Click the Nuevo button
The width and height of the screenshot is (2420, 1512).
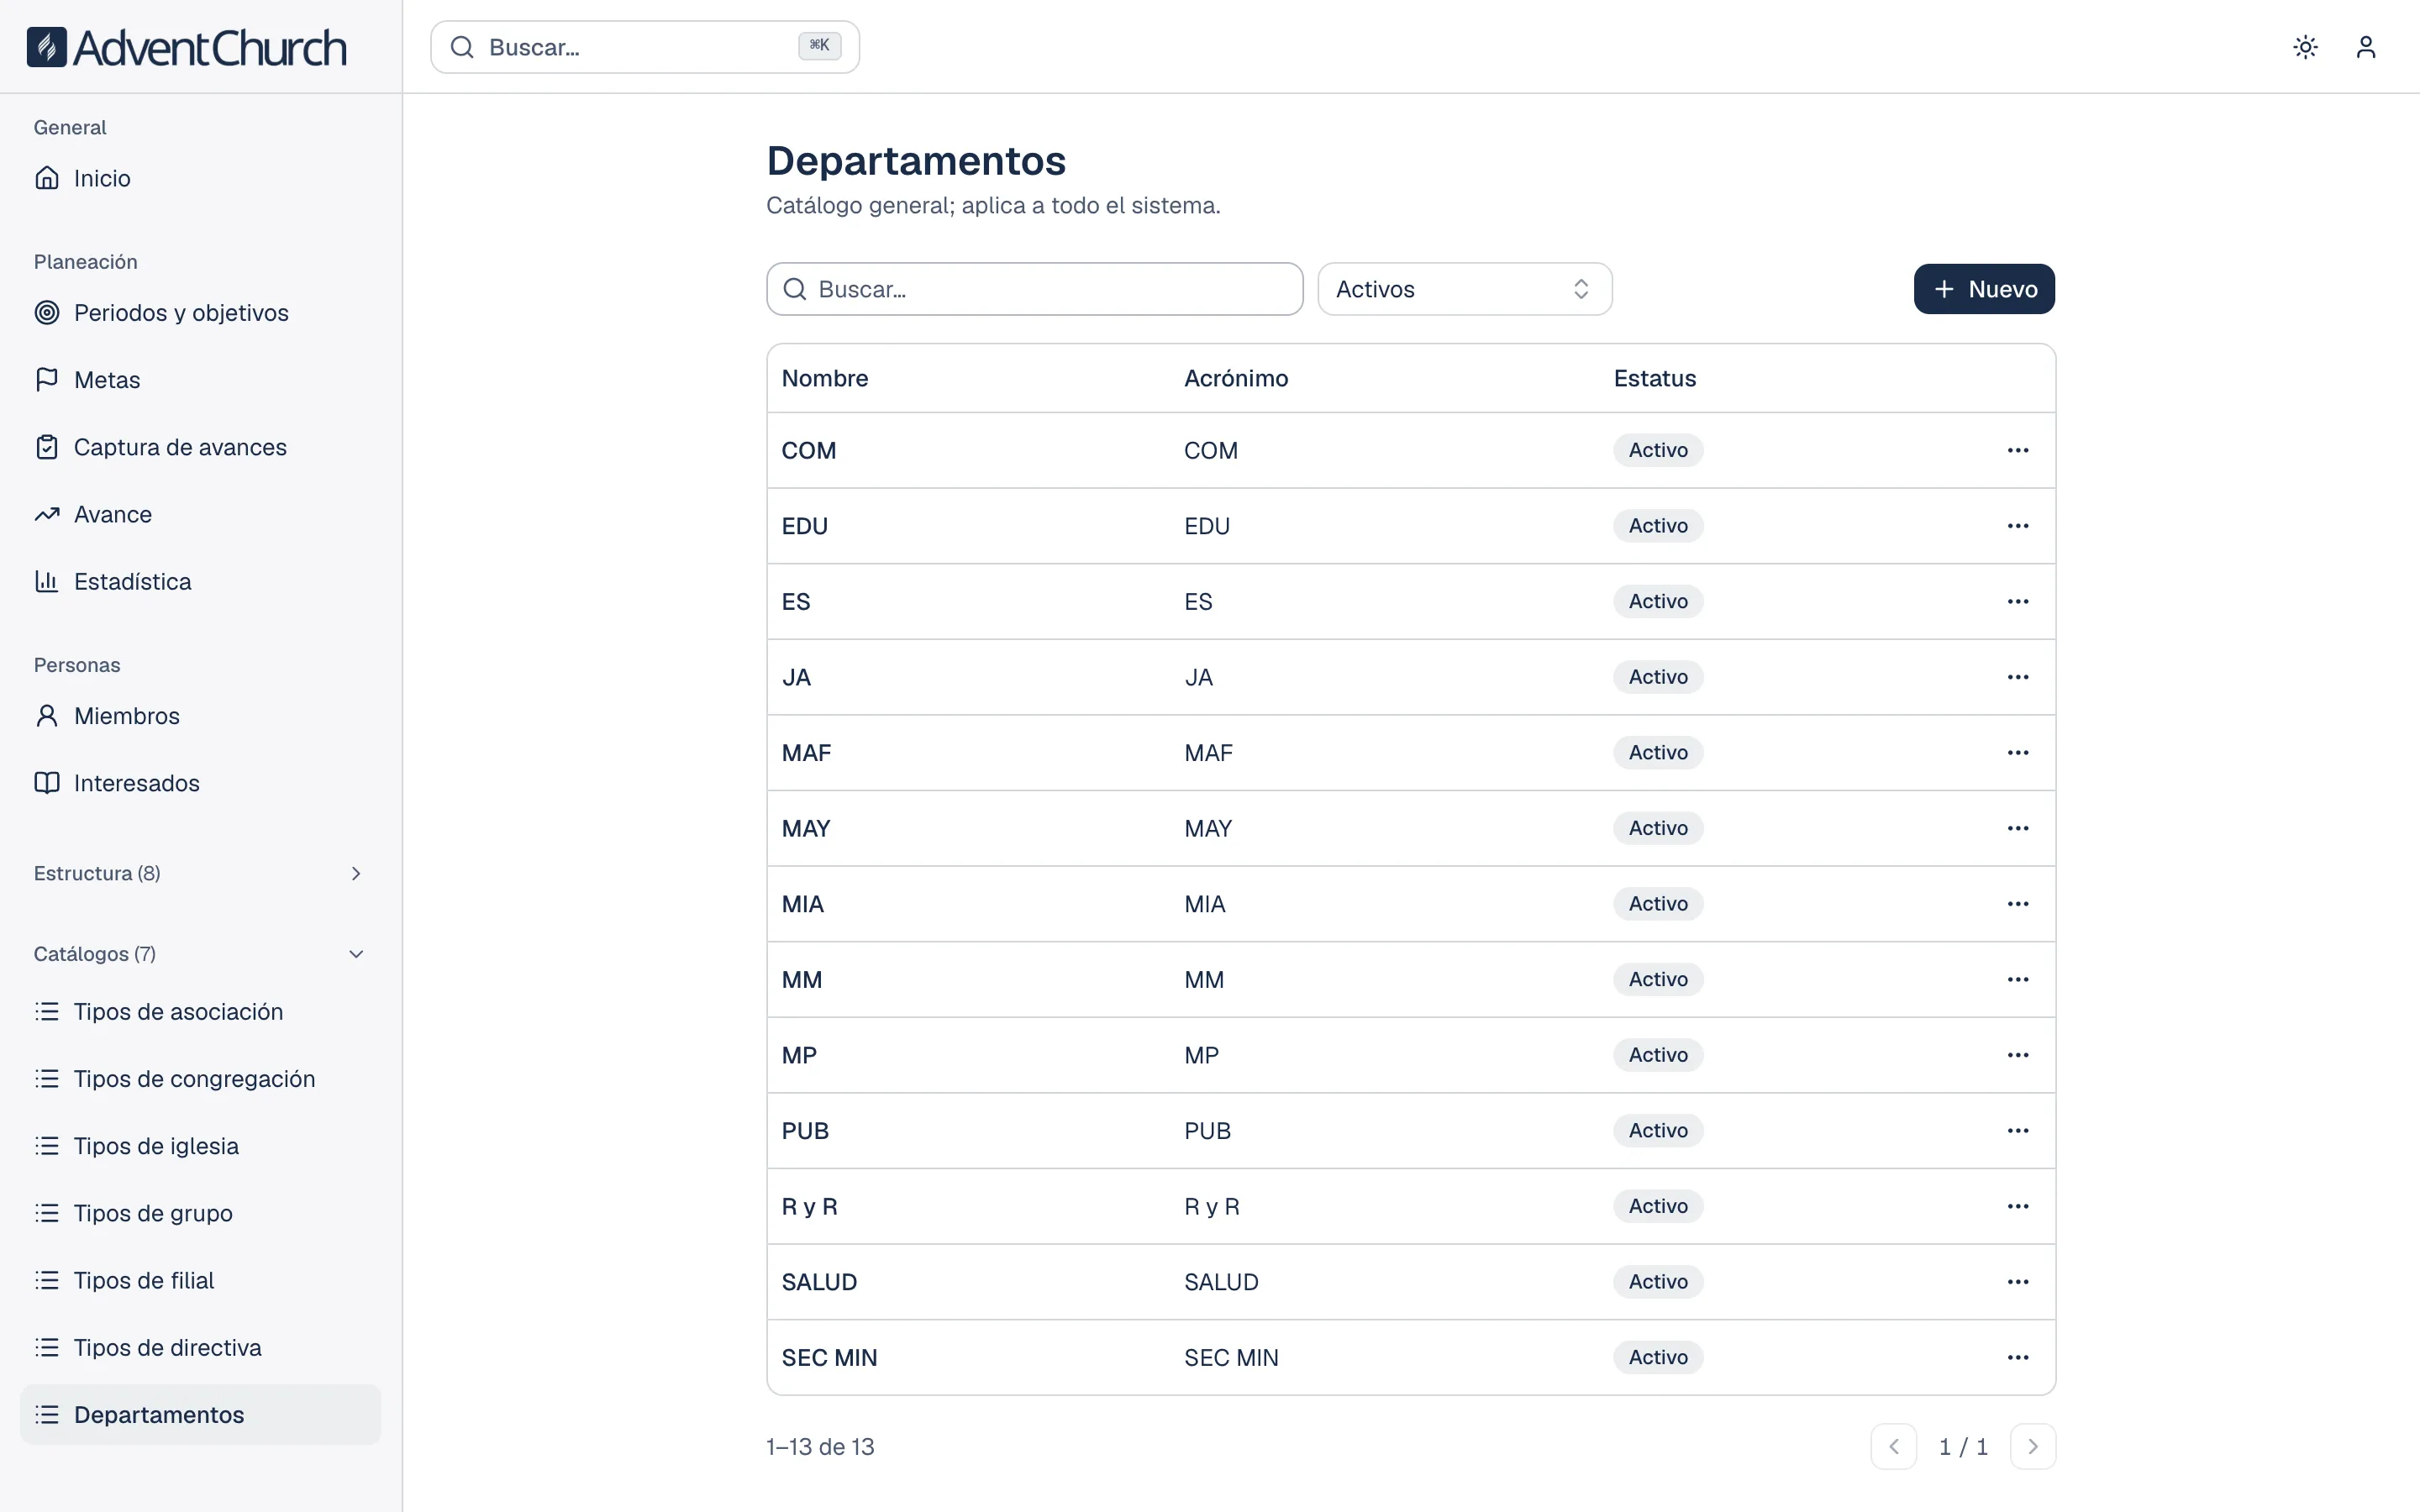pyautogui.click(x=1984, y=289)
